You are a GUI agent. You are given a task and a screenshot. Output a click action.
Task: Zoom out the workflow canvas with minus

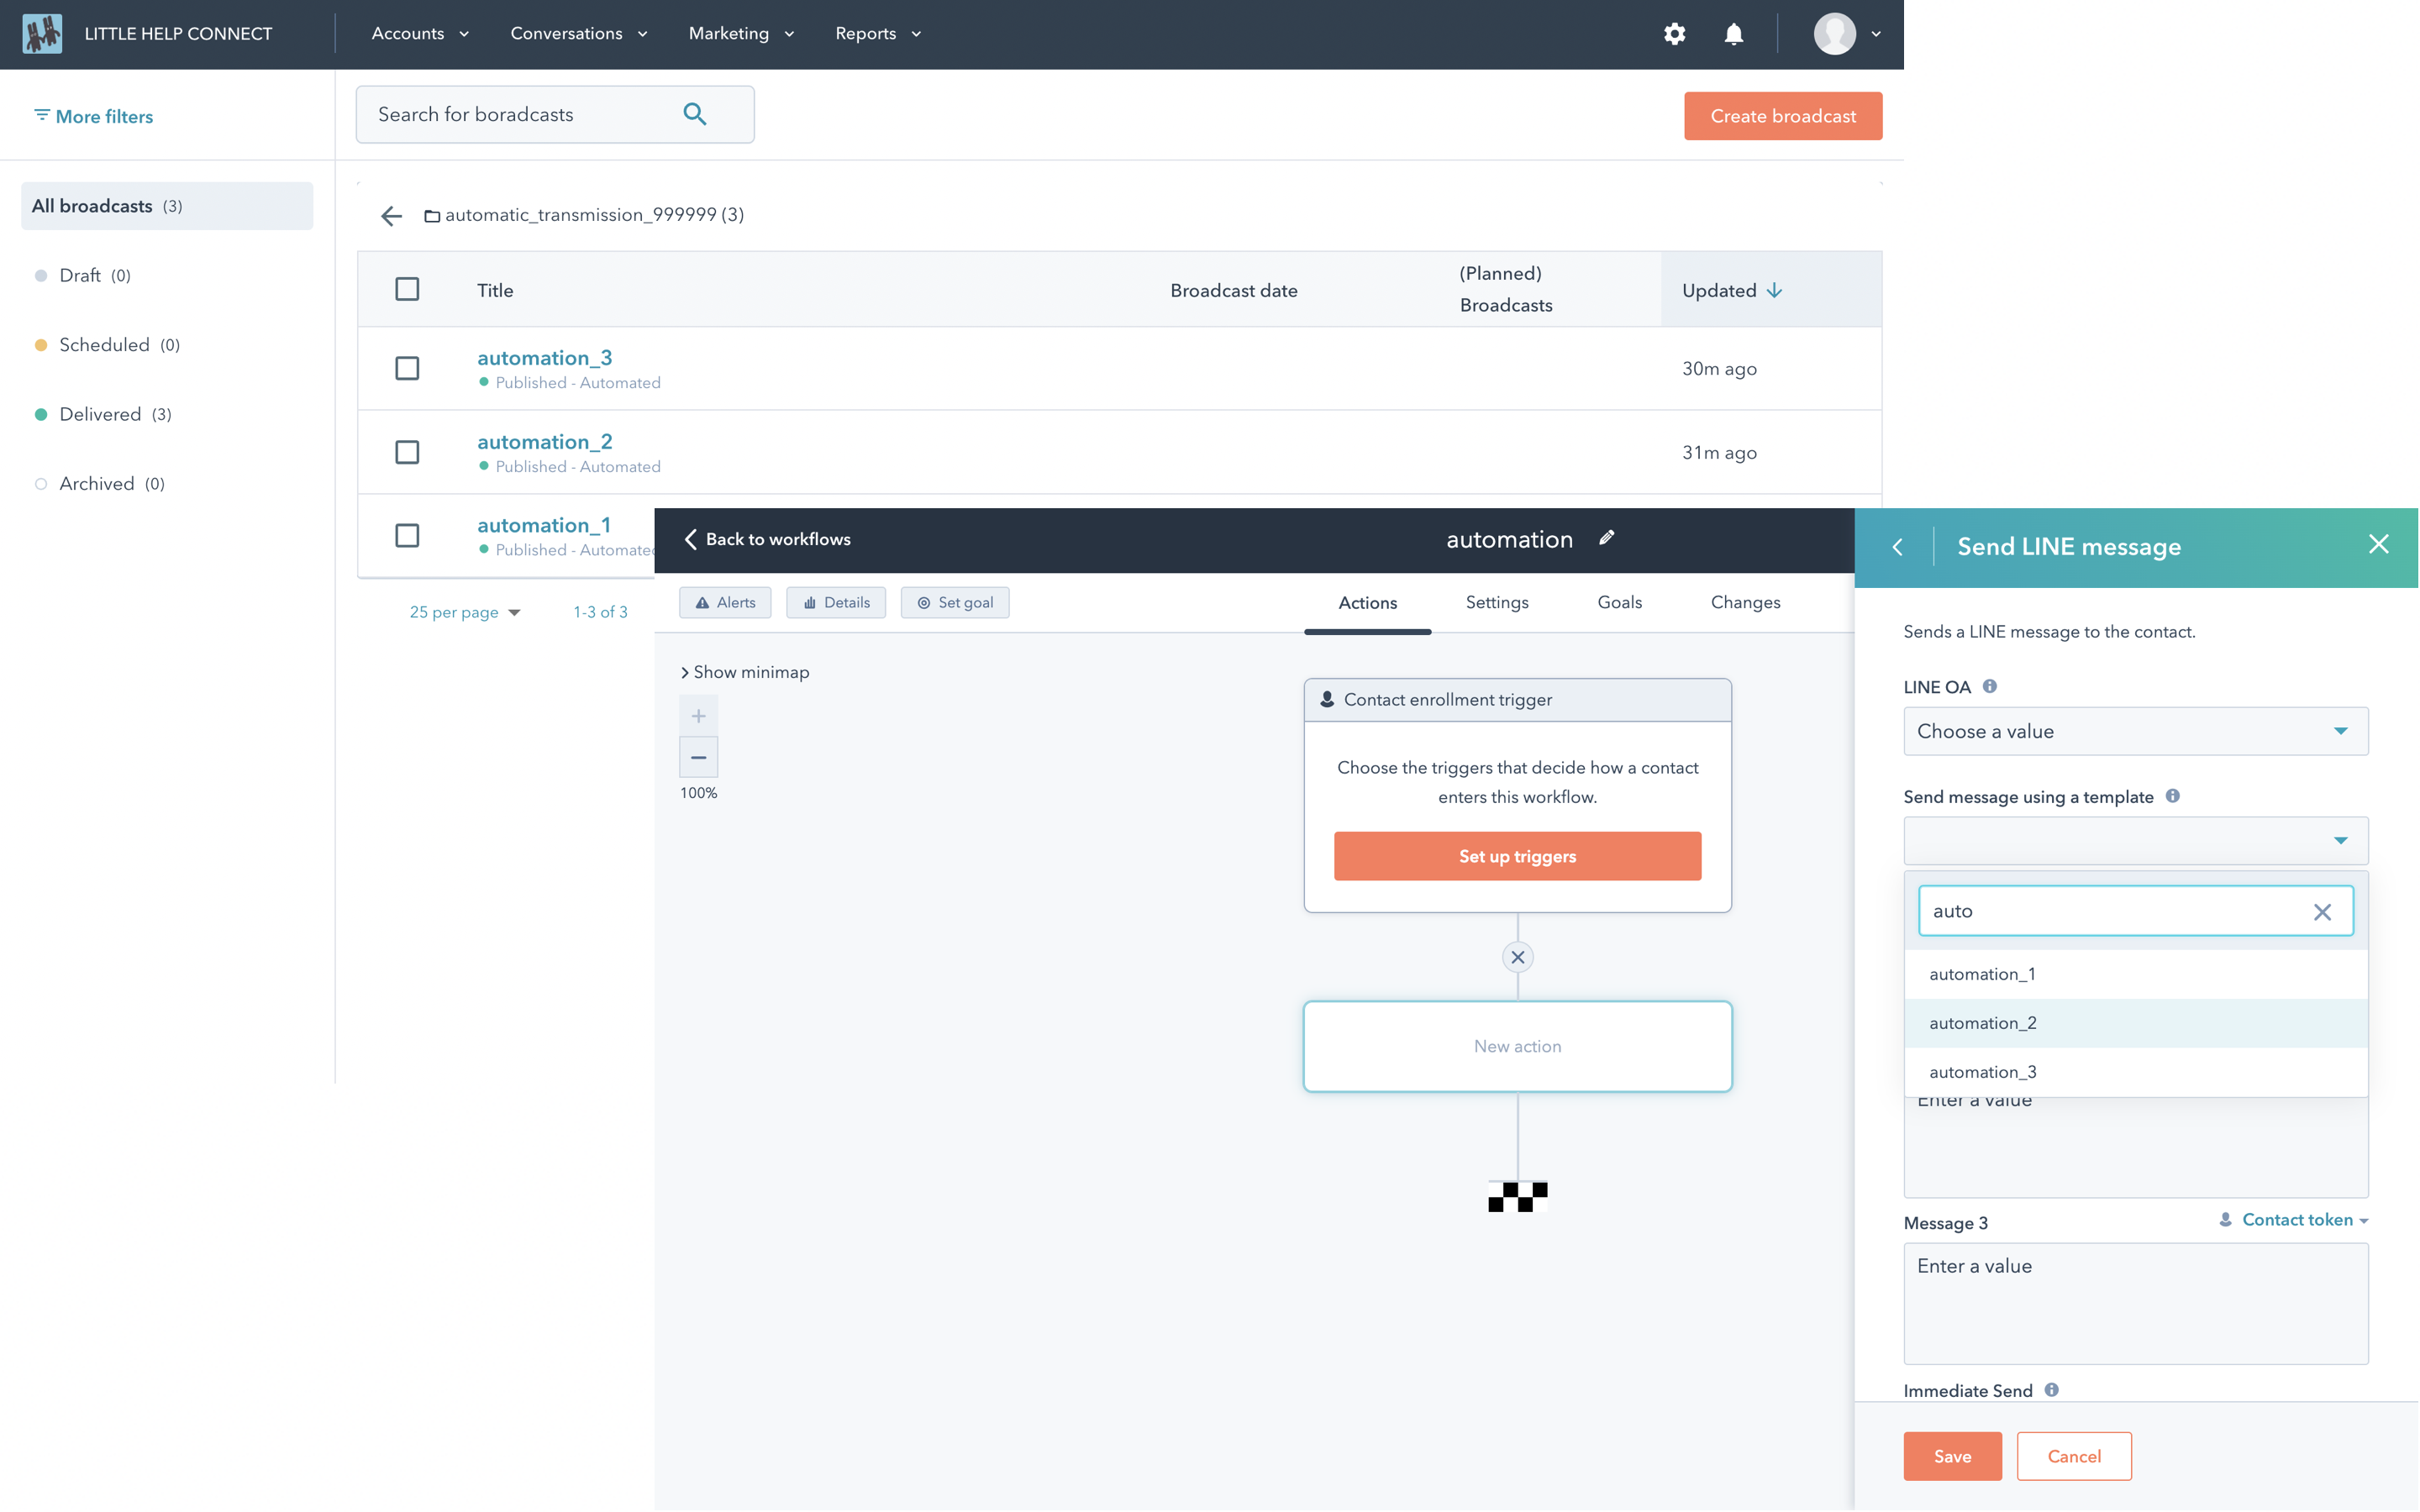tap(699, 757)
